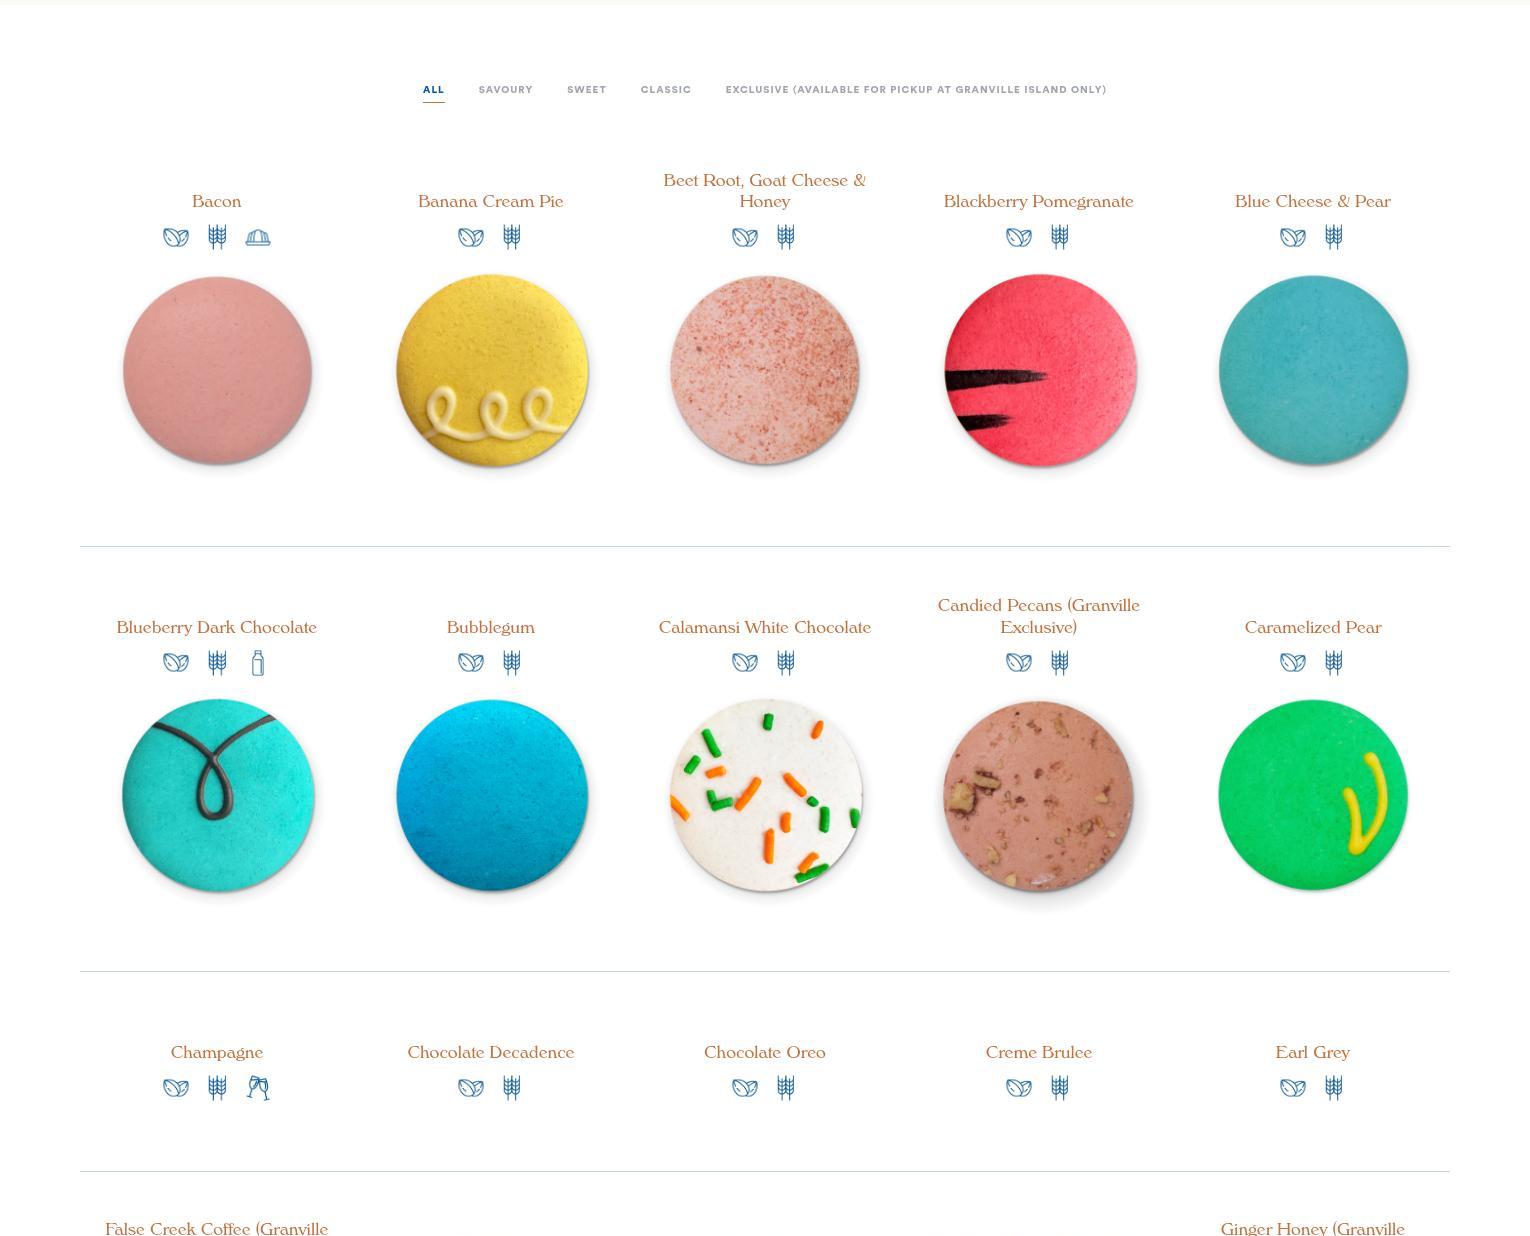
Task: Open the Classic filter tab
Action: (666, 90)
